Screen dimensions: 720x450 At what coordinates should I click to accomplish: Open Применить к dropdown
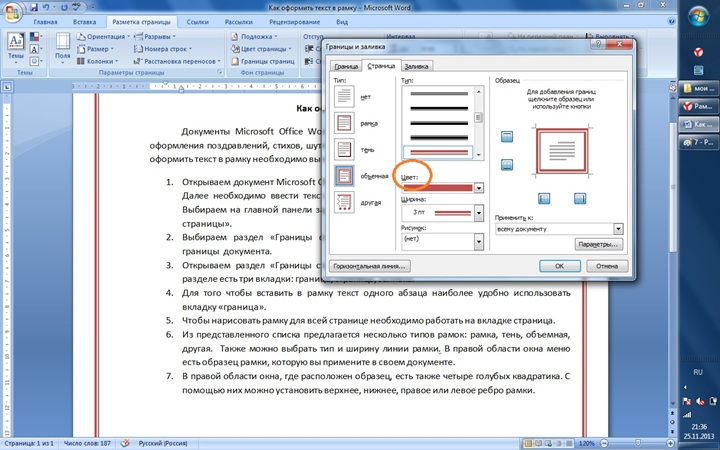[618, 229]
